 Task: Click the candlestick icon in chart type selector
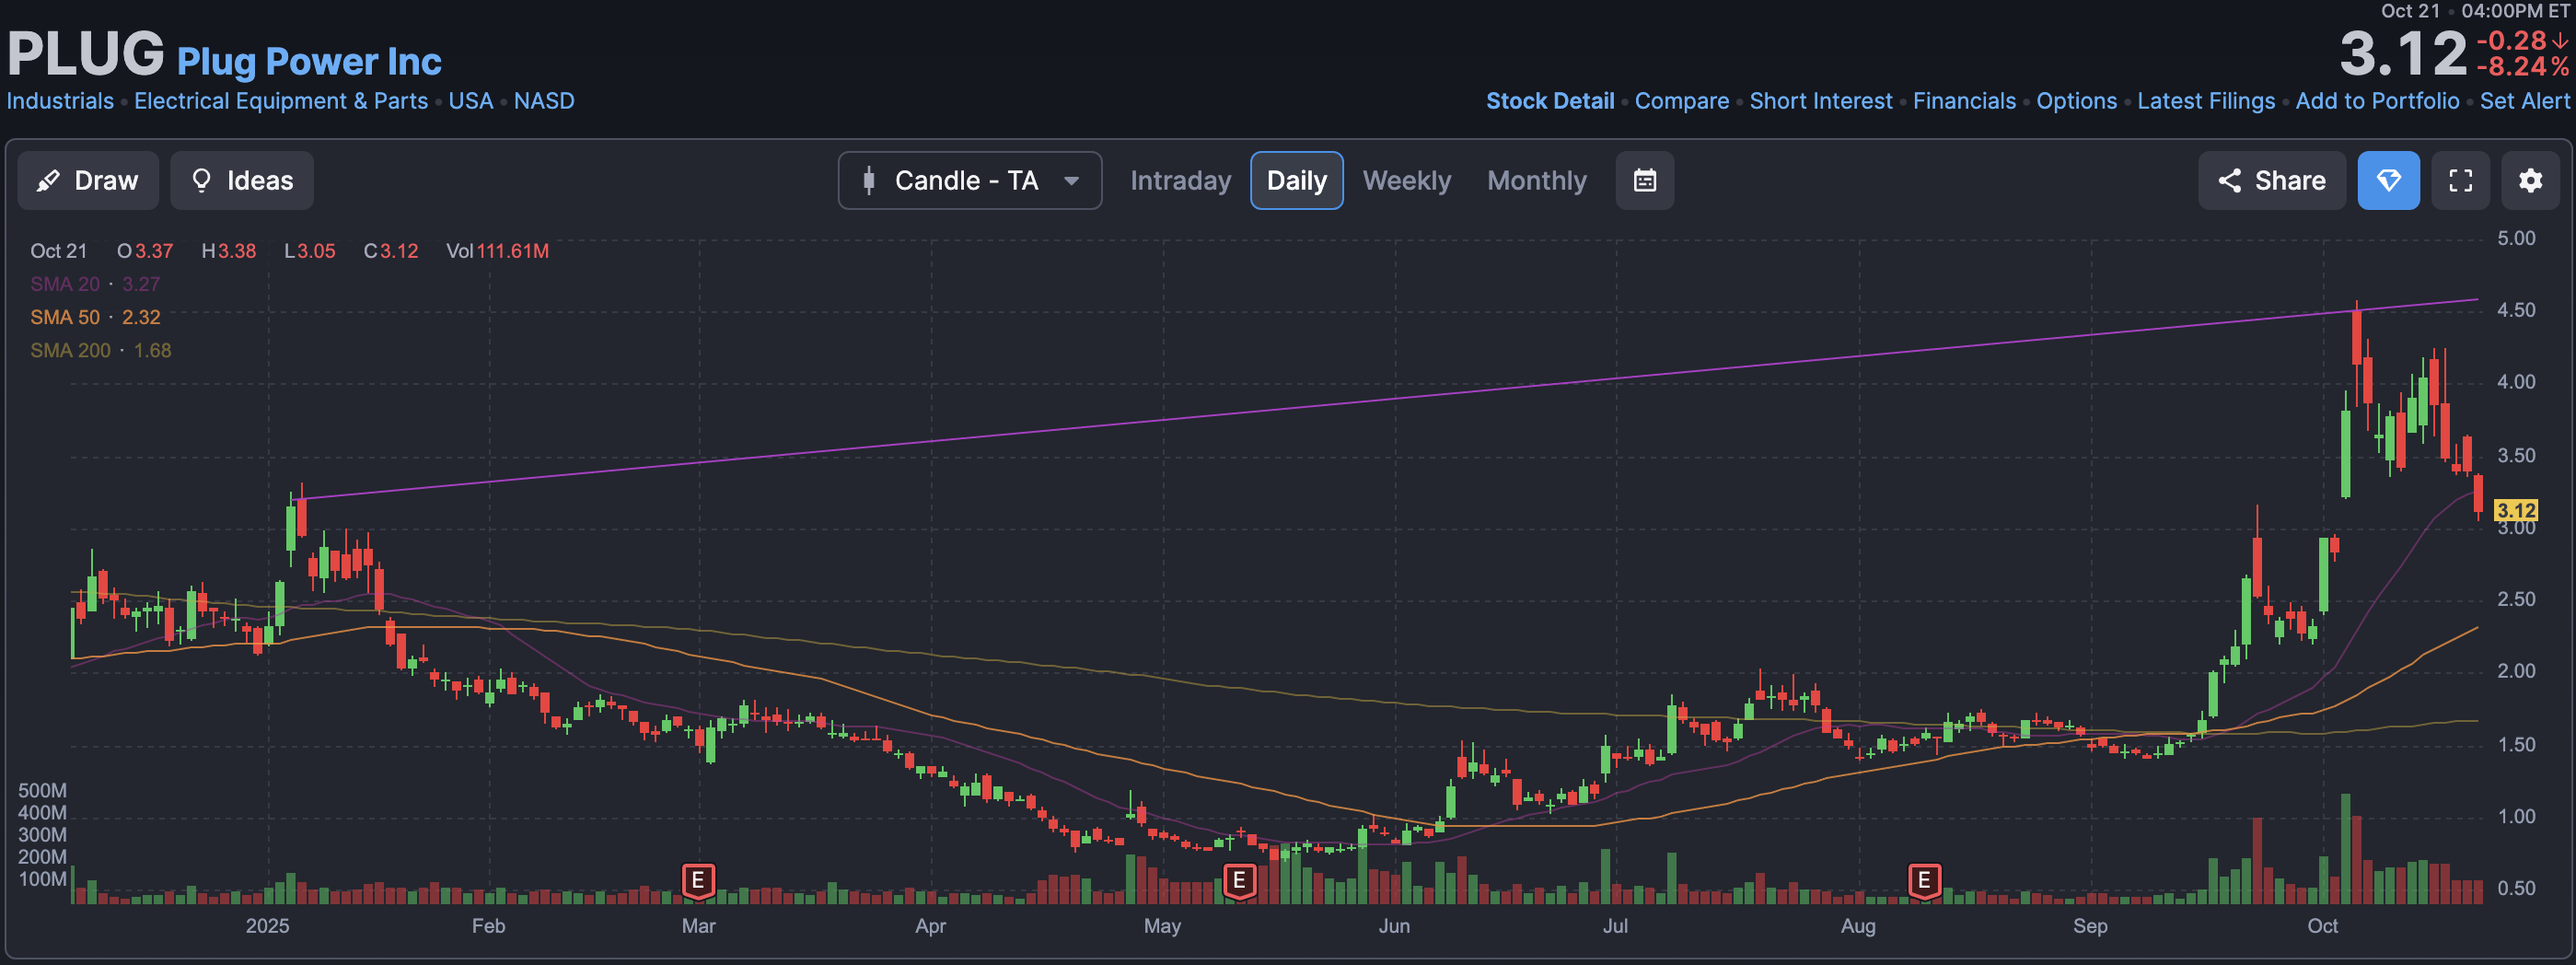(869, 180)
